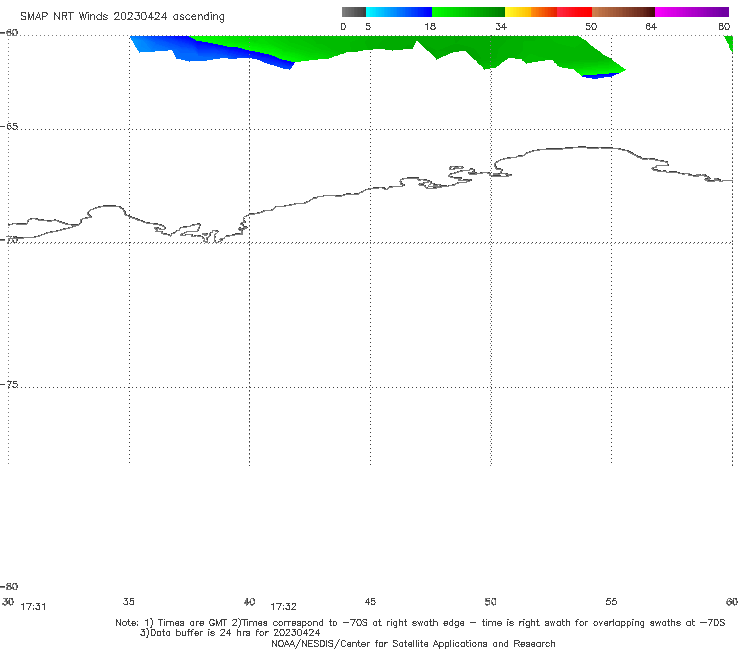740x650 pixels.
Task: Click the '45' longitude axis label
Action: 370,601
